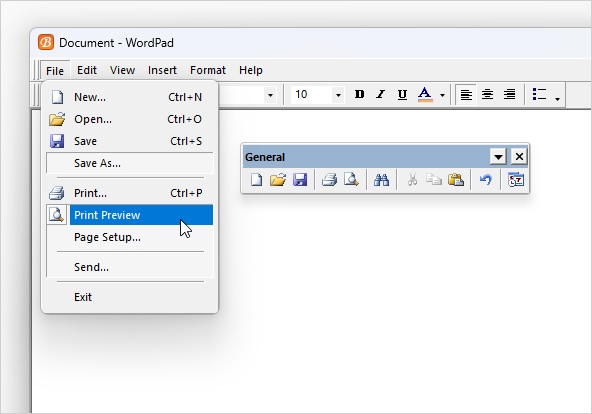The width and height of the screenshot is (592, 414).
Task: Toggle Underline formatting button
Action: (x=402, y=94)
